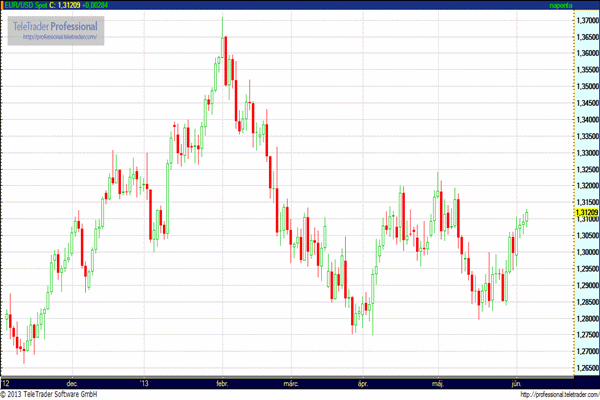Select the 'márc.' label on the time axis
600x400 pixels.
click(x=291, y=383)
